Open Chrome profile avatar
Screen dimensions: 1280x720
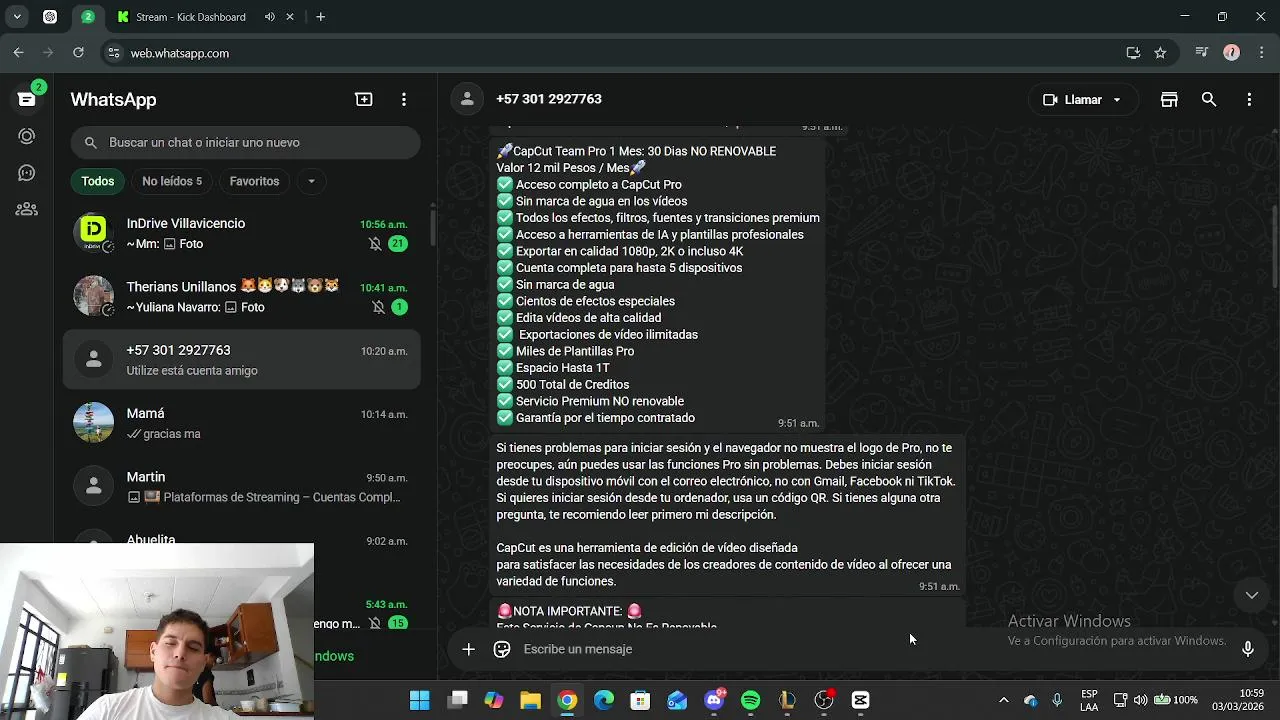pyautogui.click(x=1232, y=53)
